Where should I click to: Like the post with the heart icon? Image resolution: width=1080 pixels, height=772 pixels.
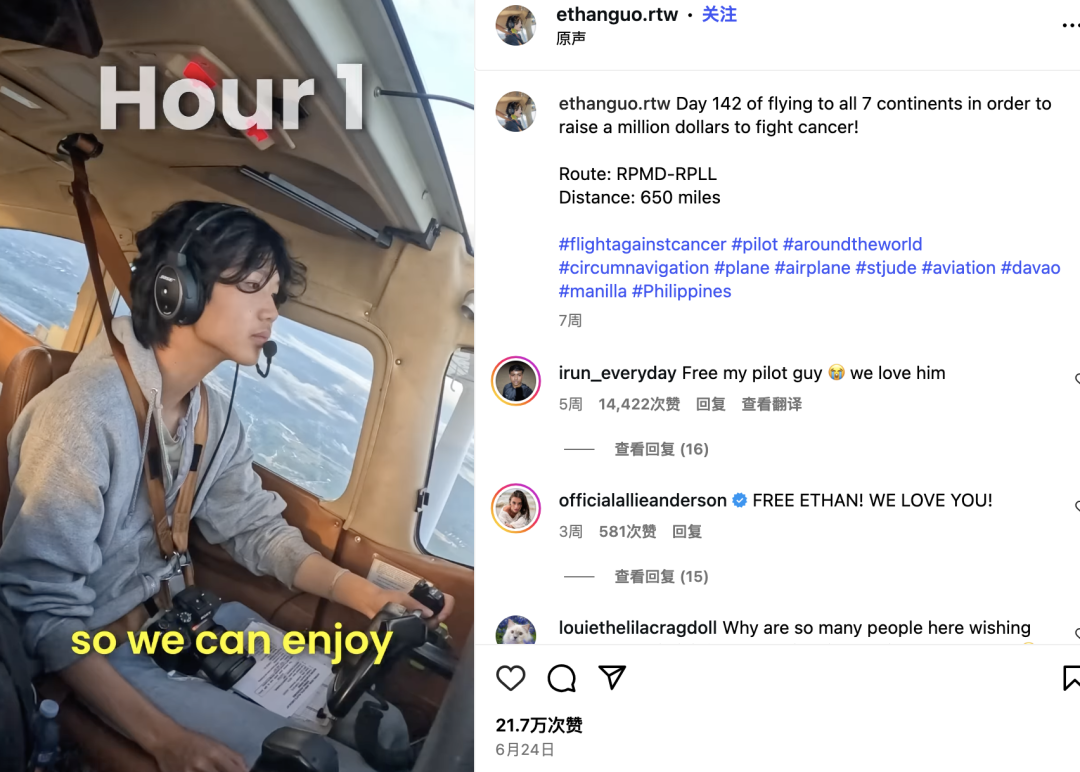510,678
